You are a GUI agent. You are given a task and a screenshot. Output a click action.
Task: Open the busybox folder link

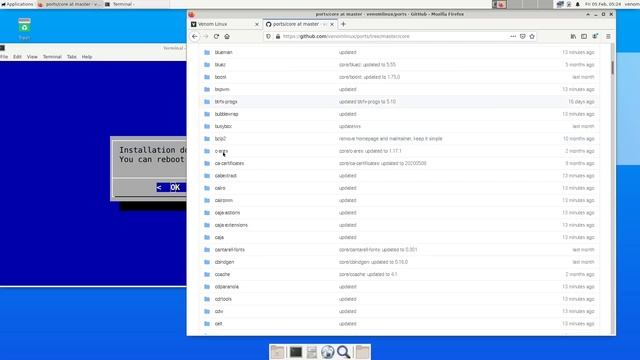[x=223, y=126]
